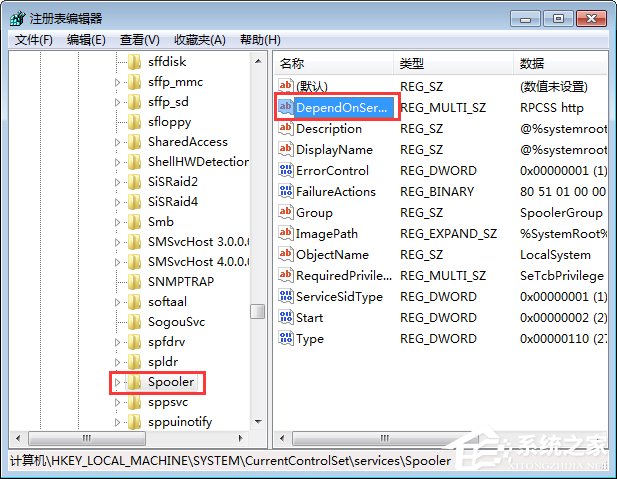Select the Start value name

coord(309,318)
